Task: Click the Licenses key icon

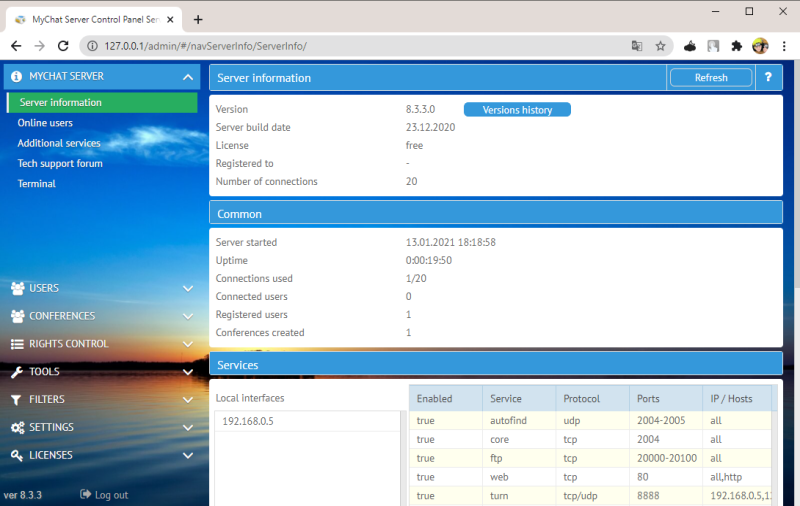Action: 17,455
